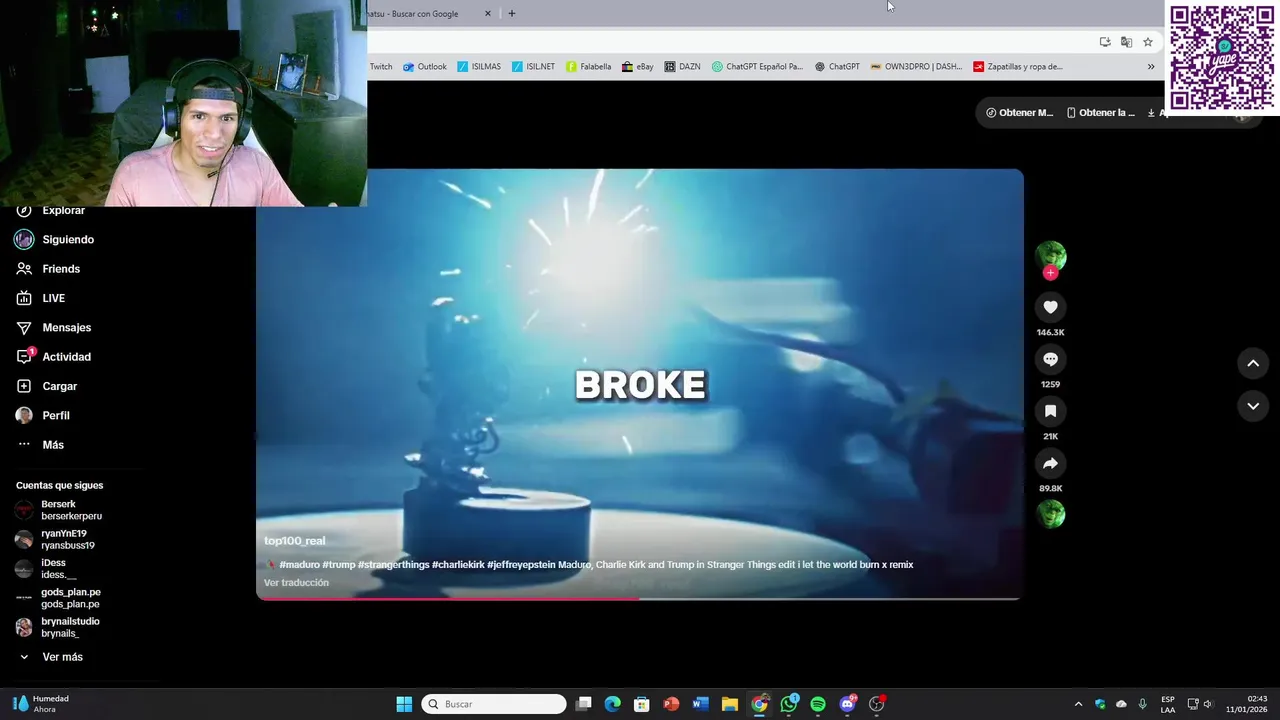Open the Friends section in sidebar
The image size is (1280, 720).
[x=48, y=269]
